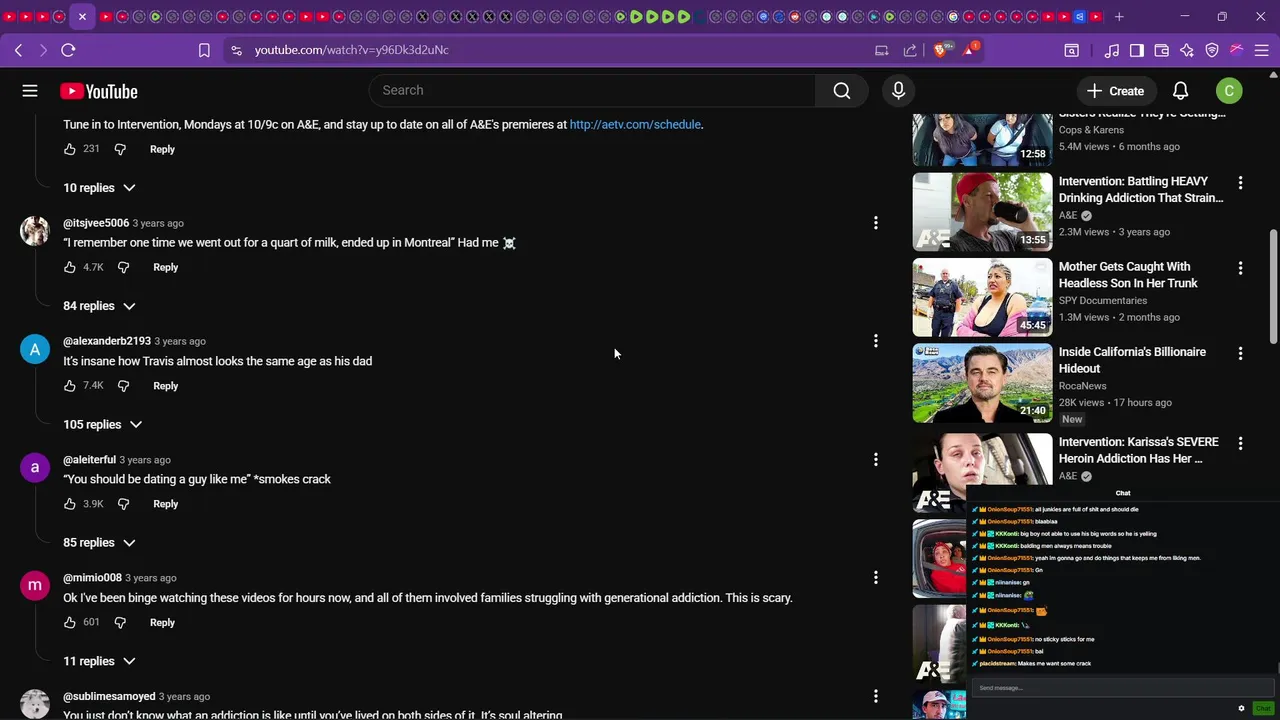Play Mother Gets Caught video thumbnail
1280x720 pixels.
tap(982, 297)
